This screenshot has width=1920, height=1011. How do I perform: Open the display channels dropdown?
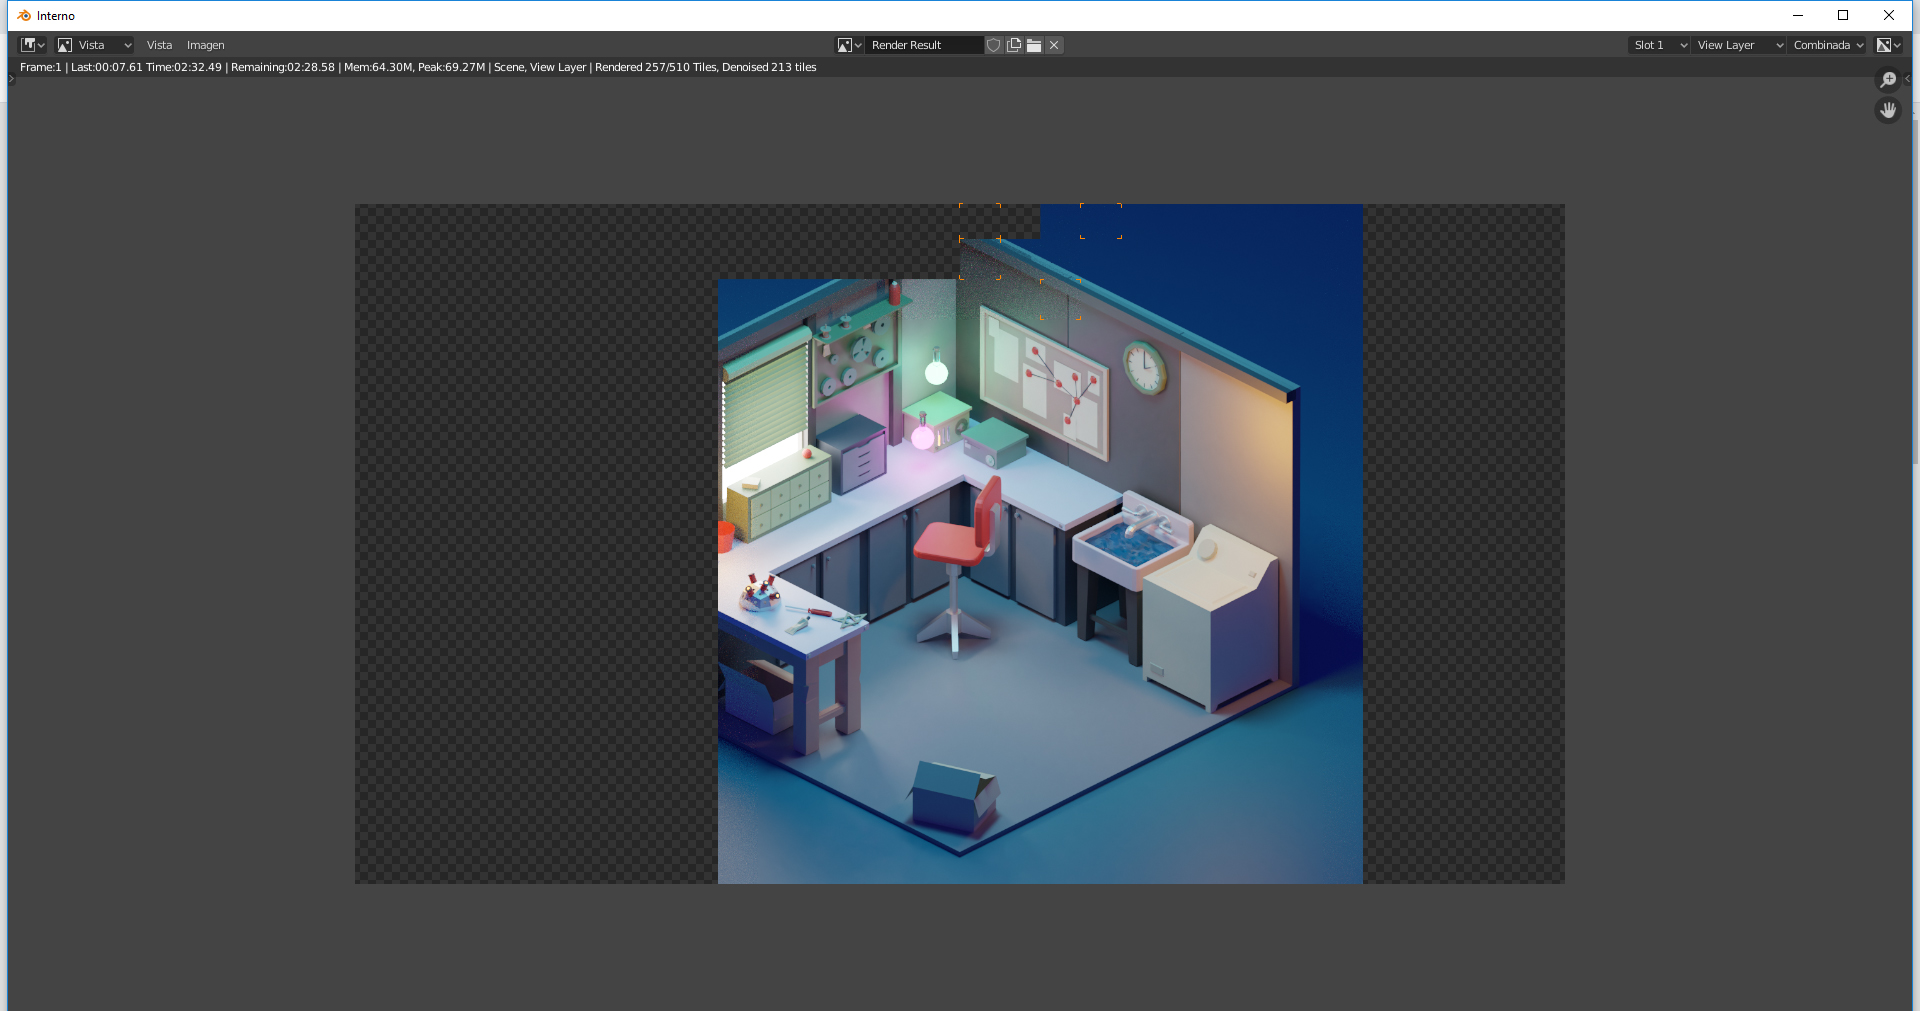(x=1888, y=45)
